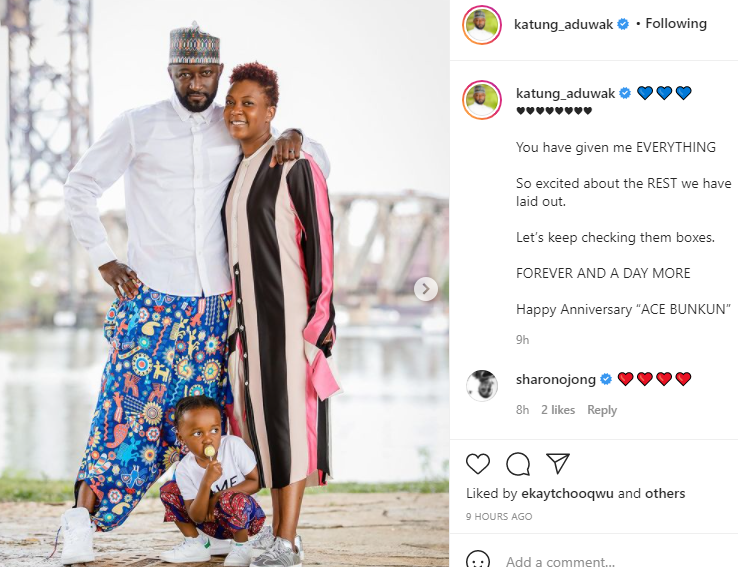Open sharonojong's avatar in comments
The height and width of the screenshot is (567, 738).
[481, 385]
